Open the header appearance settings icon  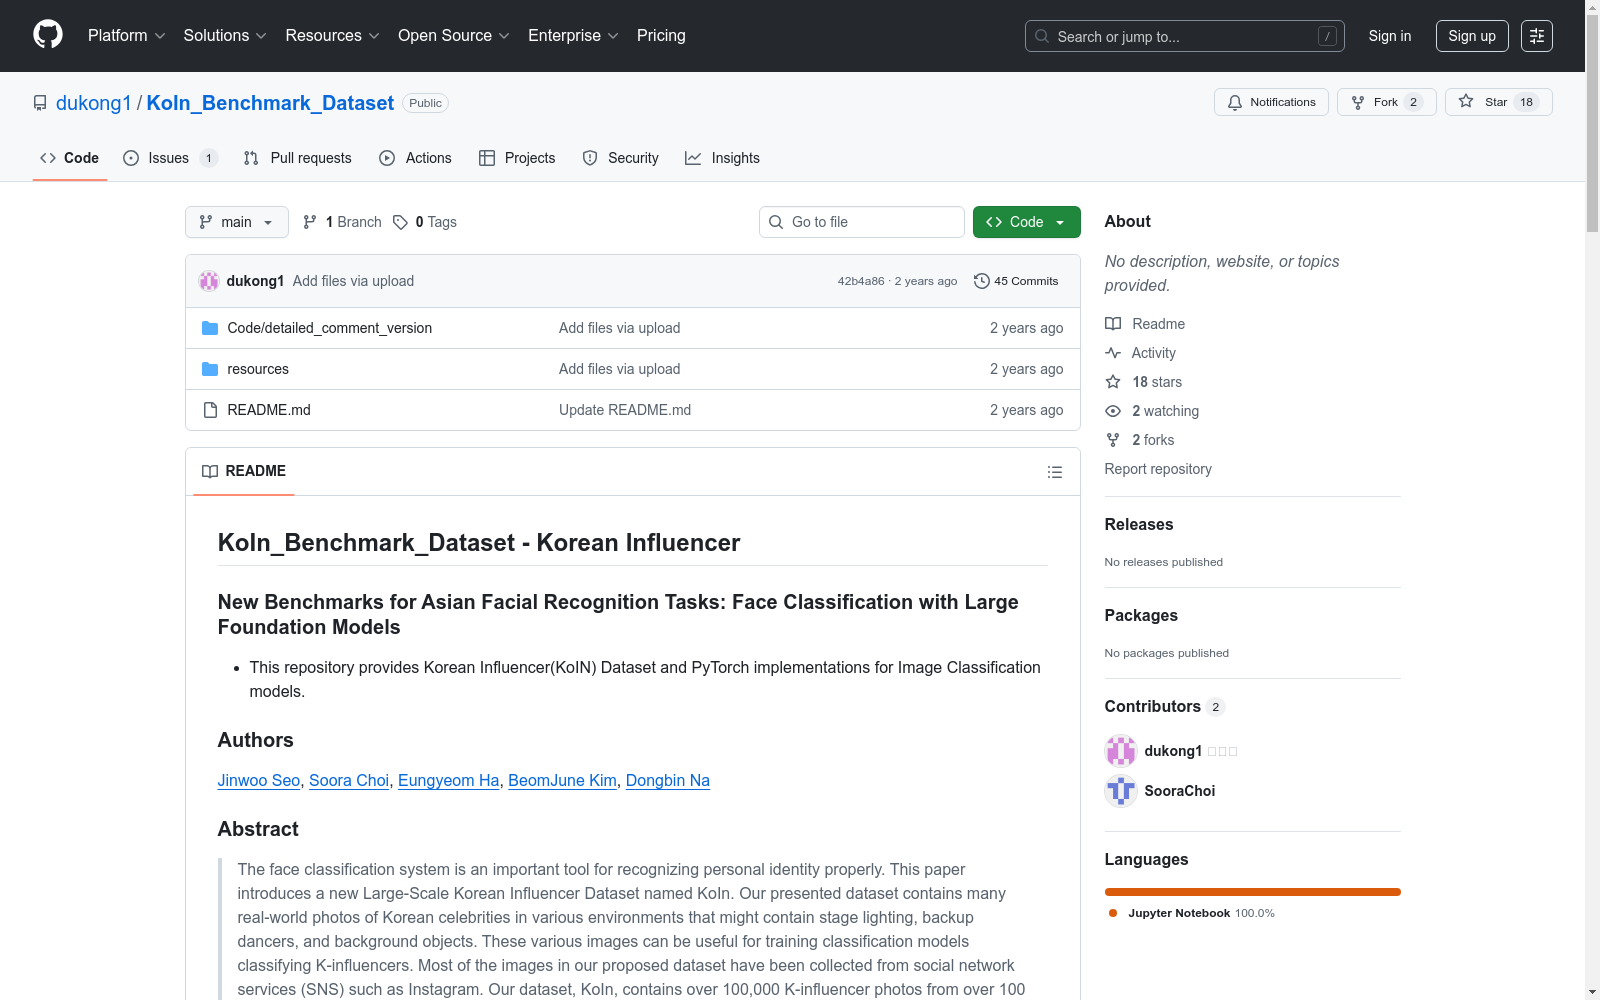1536,36
